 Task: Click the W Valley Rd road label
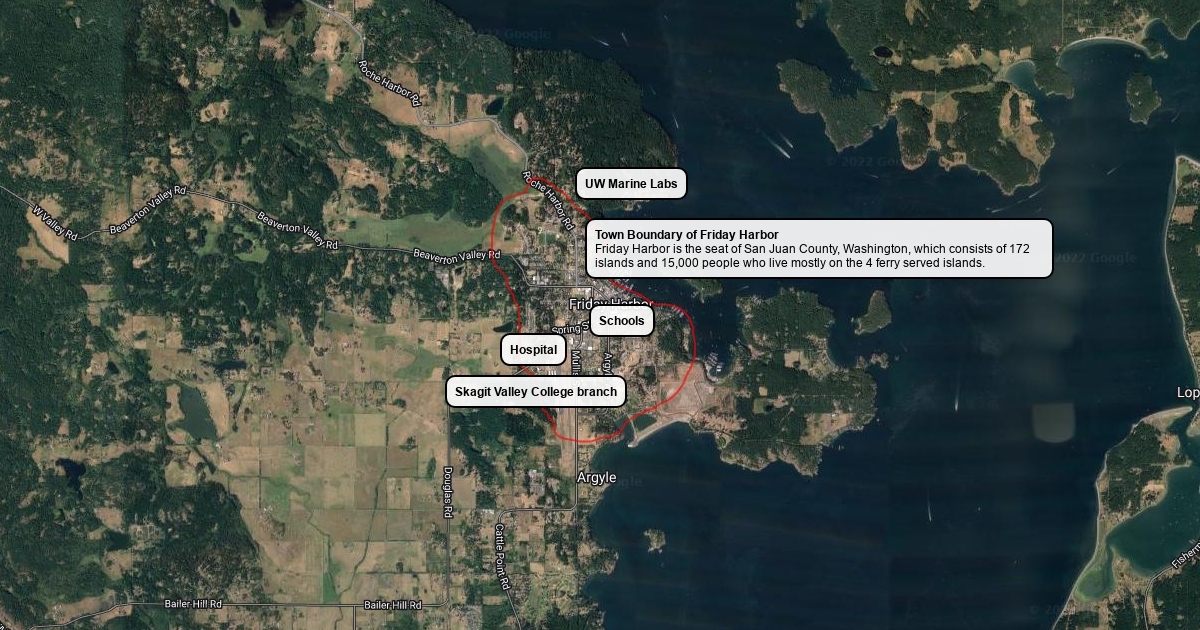click(x=54, y=223)
